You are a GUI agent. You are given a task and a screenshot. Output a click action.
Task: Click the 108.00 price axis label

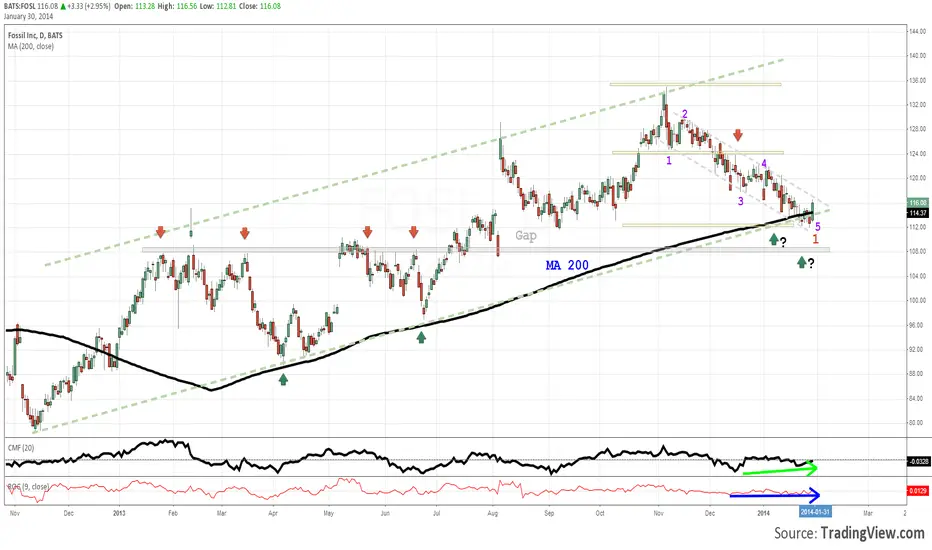click(x=917, y=252)
